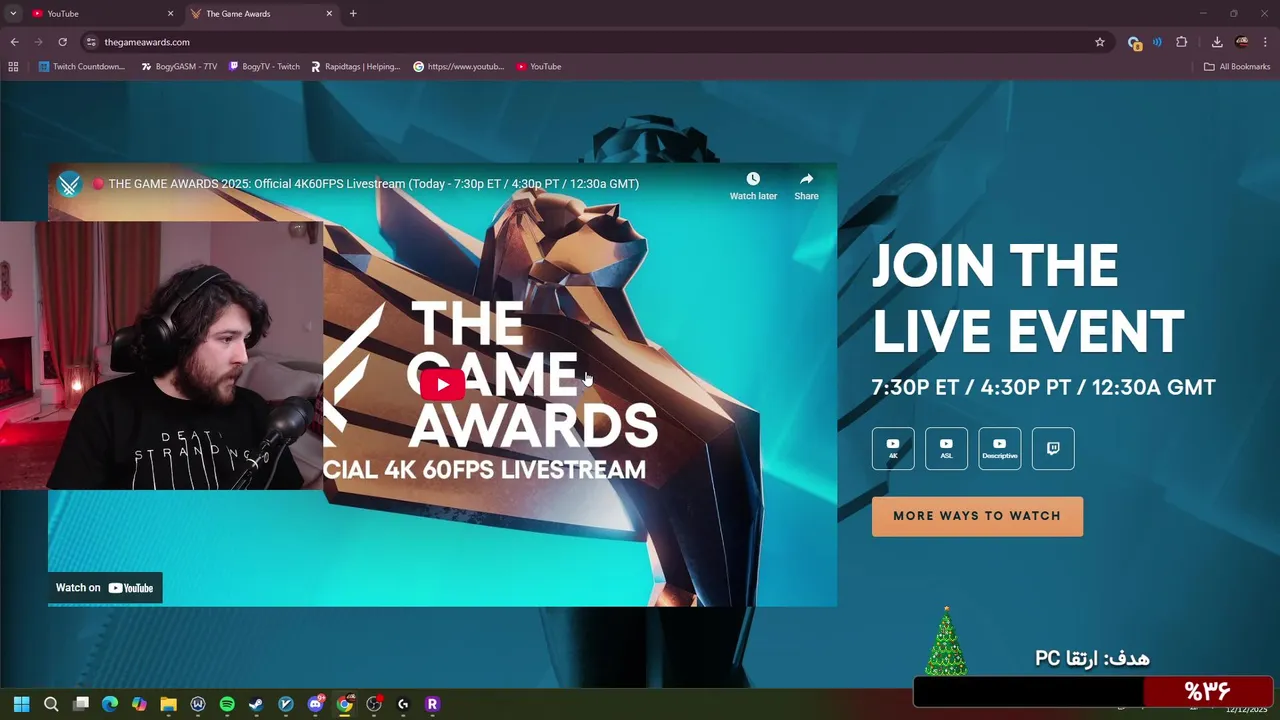Click the Share arrow on the video
The width and height of the screenshot is (1280, 720).
tap(806, 179)
